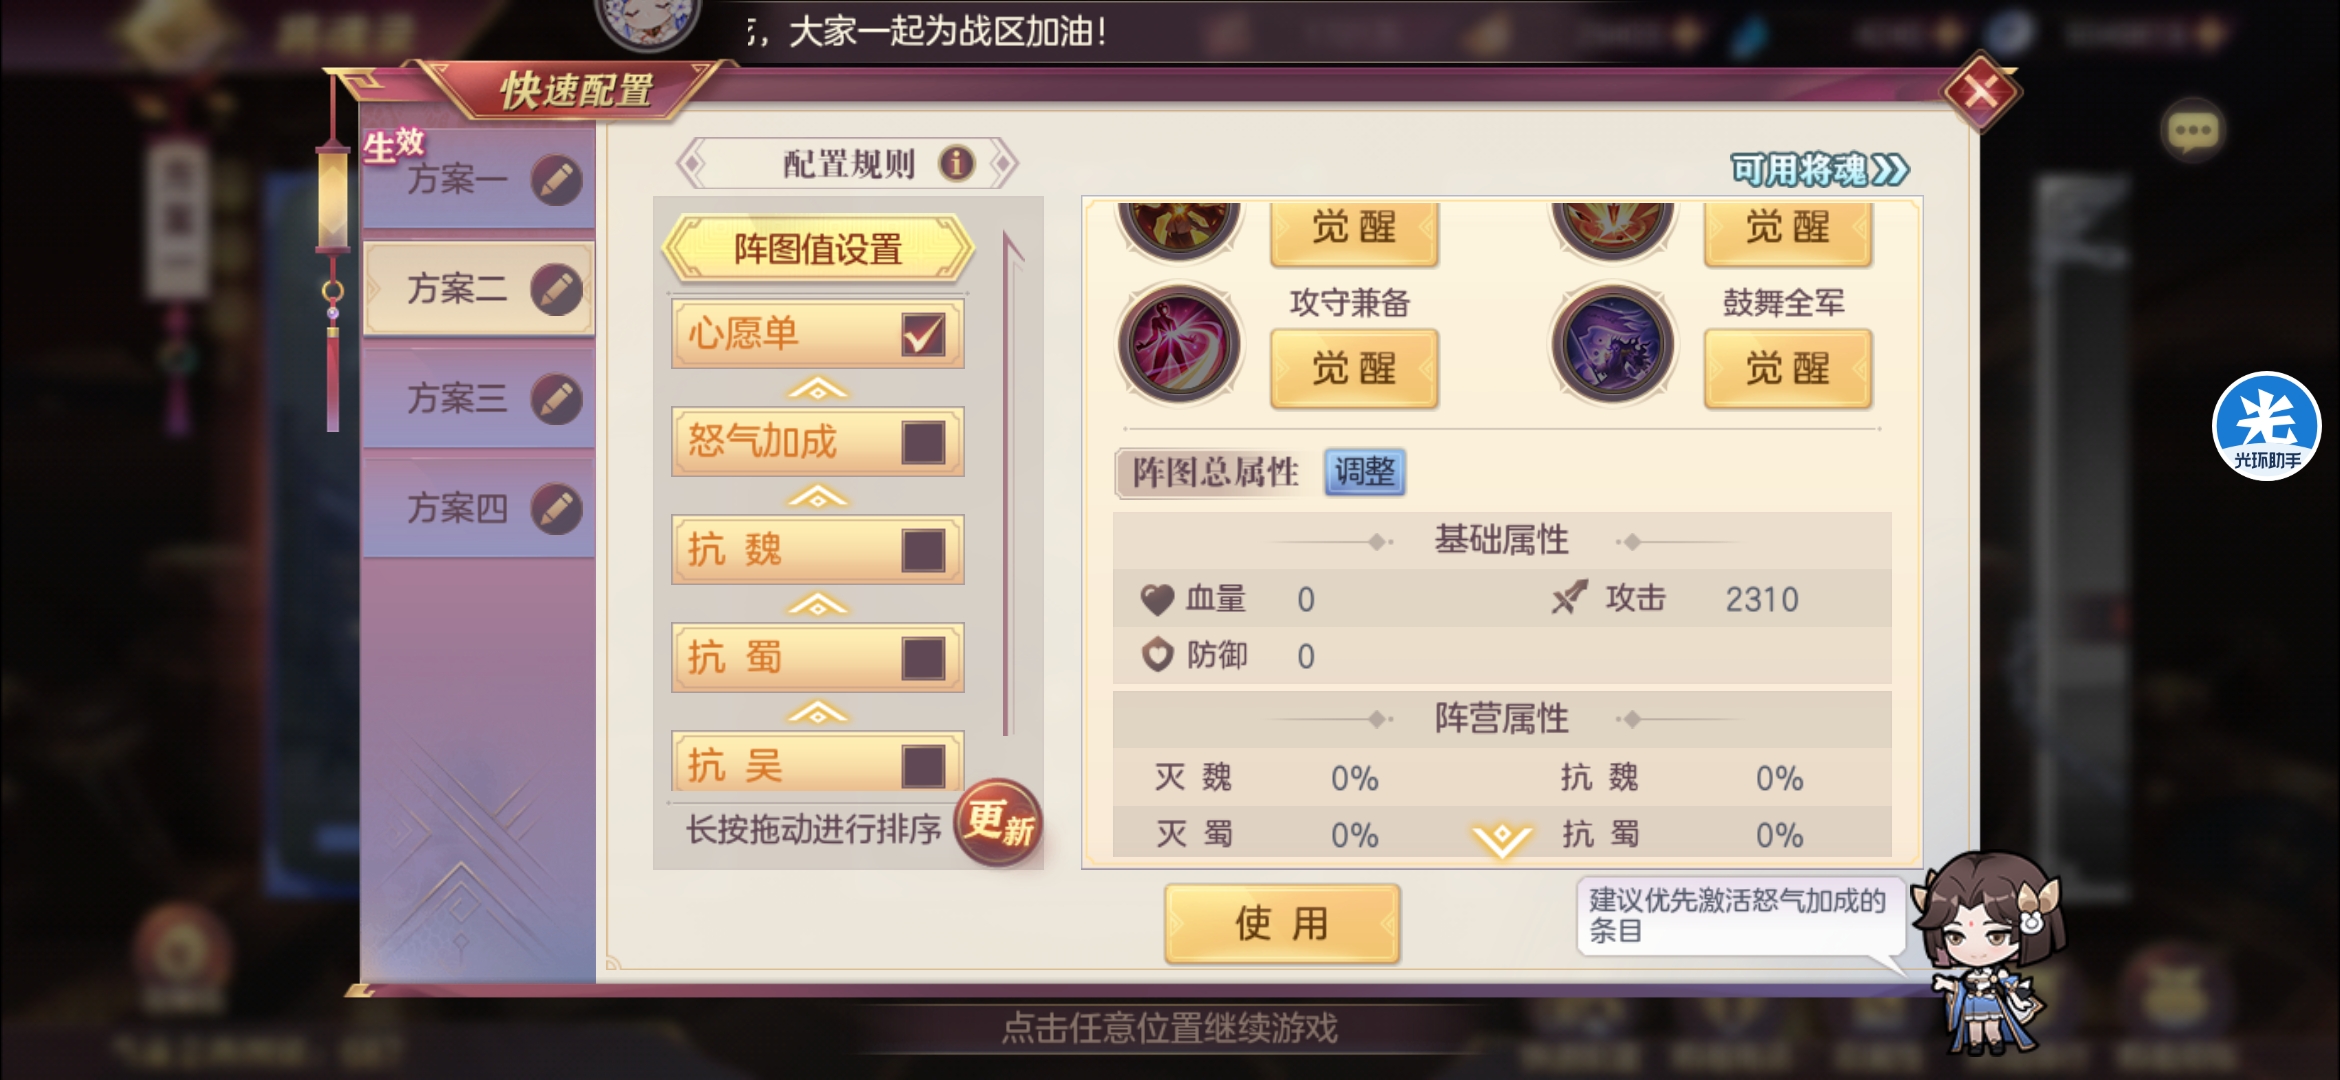Edit 方案一 with its pencil icon
This screenshot has height=1080, width=2340.
556,181
